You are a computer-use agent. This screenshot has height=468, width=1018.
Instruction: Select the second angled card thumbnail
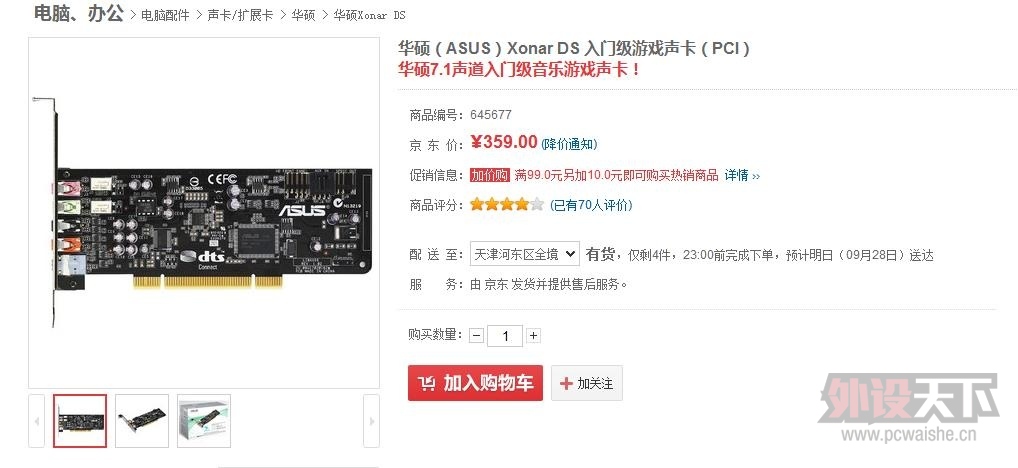pyautogui.click(x=142, y=421)
